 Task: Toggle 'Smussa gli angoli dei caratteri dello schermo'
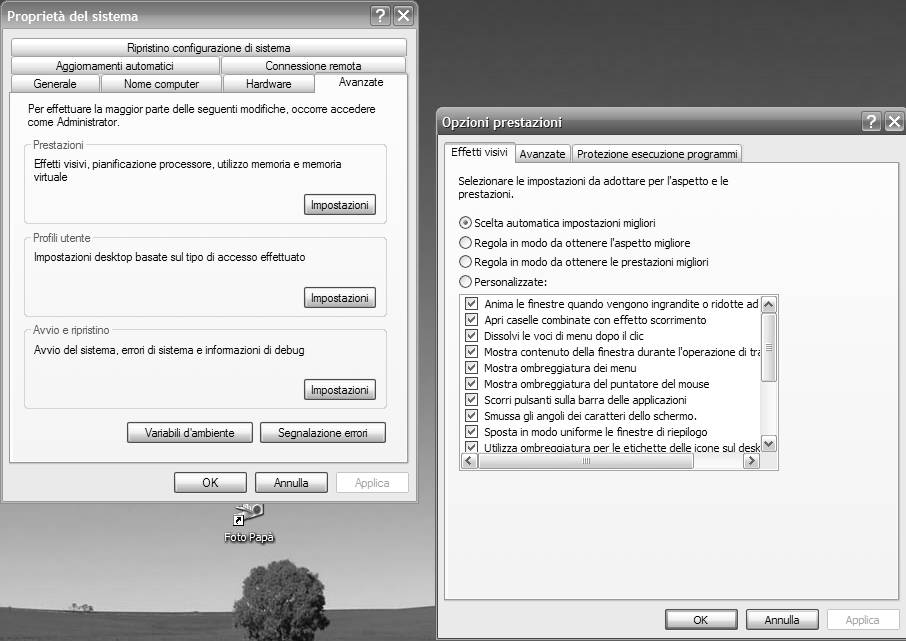[x=472, y=416]
